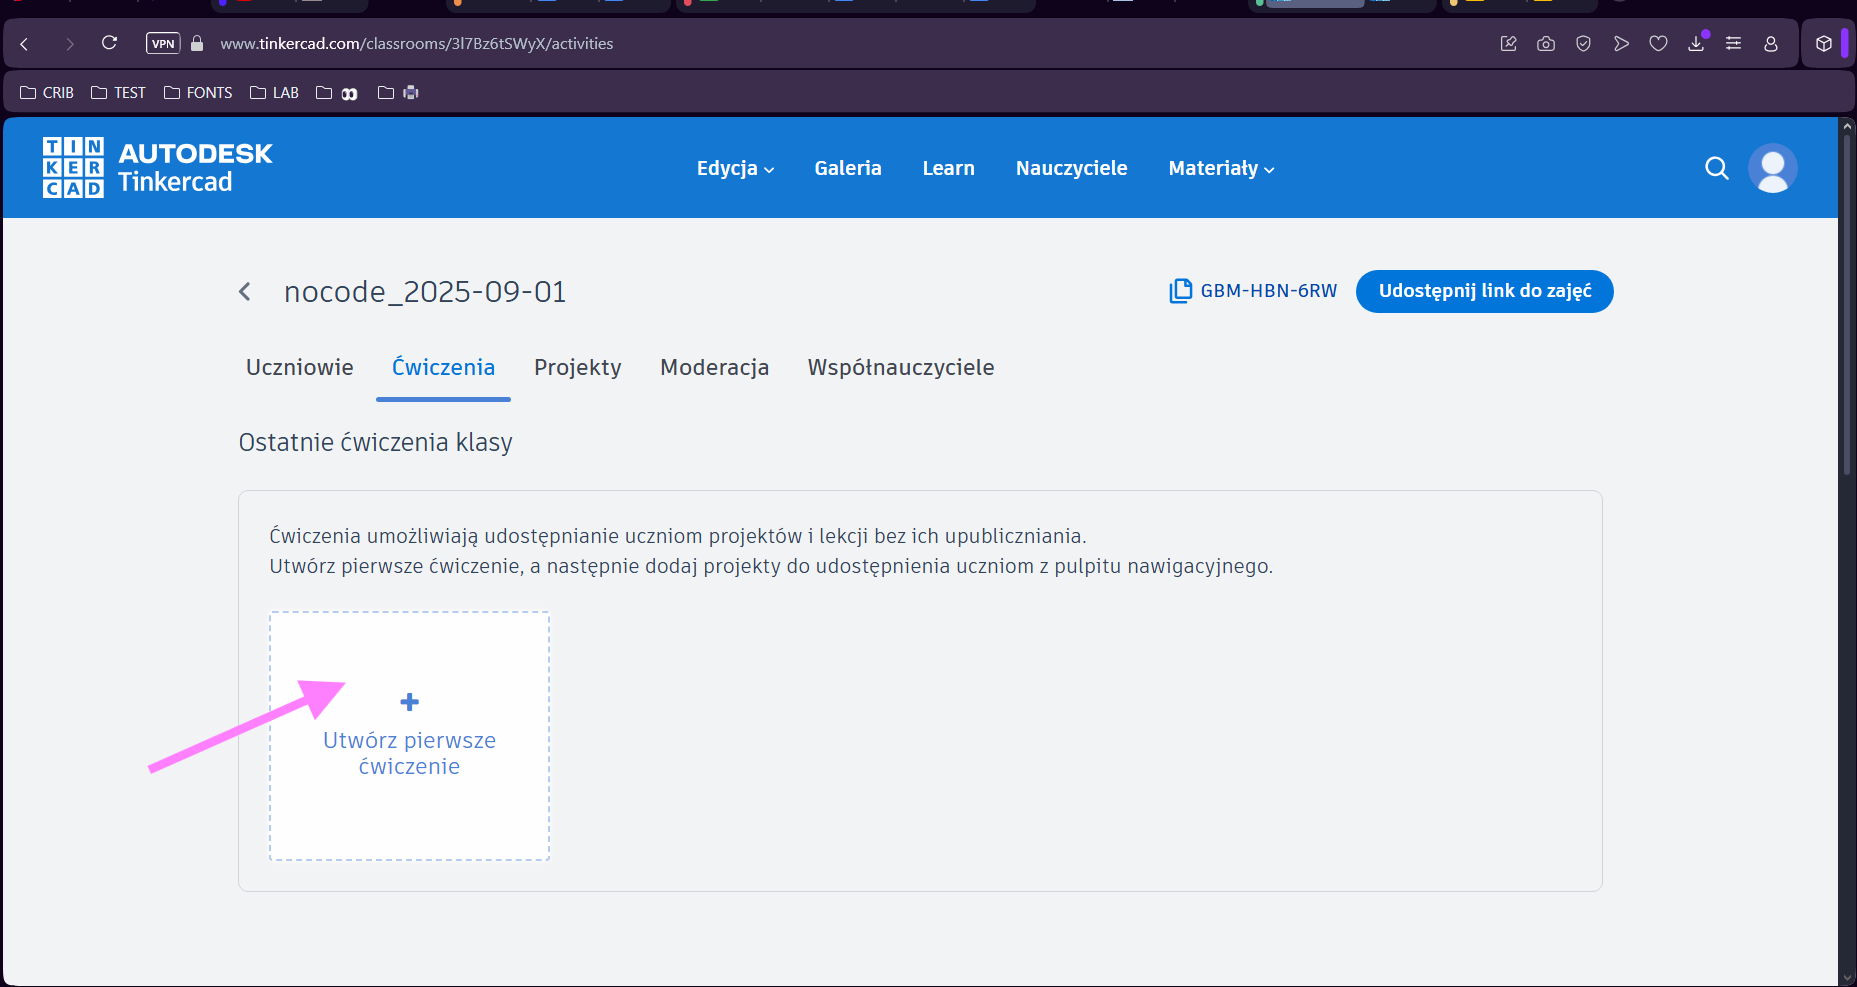Expand the Edycja dropdown menu
Viewport: 1857px width, 987px height.
point(735,169)
